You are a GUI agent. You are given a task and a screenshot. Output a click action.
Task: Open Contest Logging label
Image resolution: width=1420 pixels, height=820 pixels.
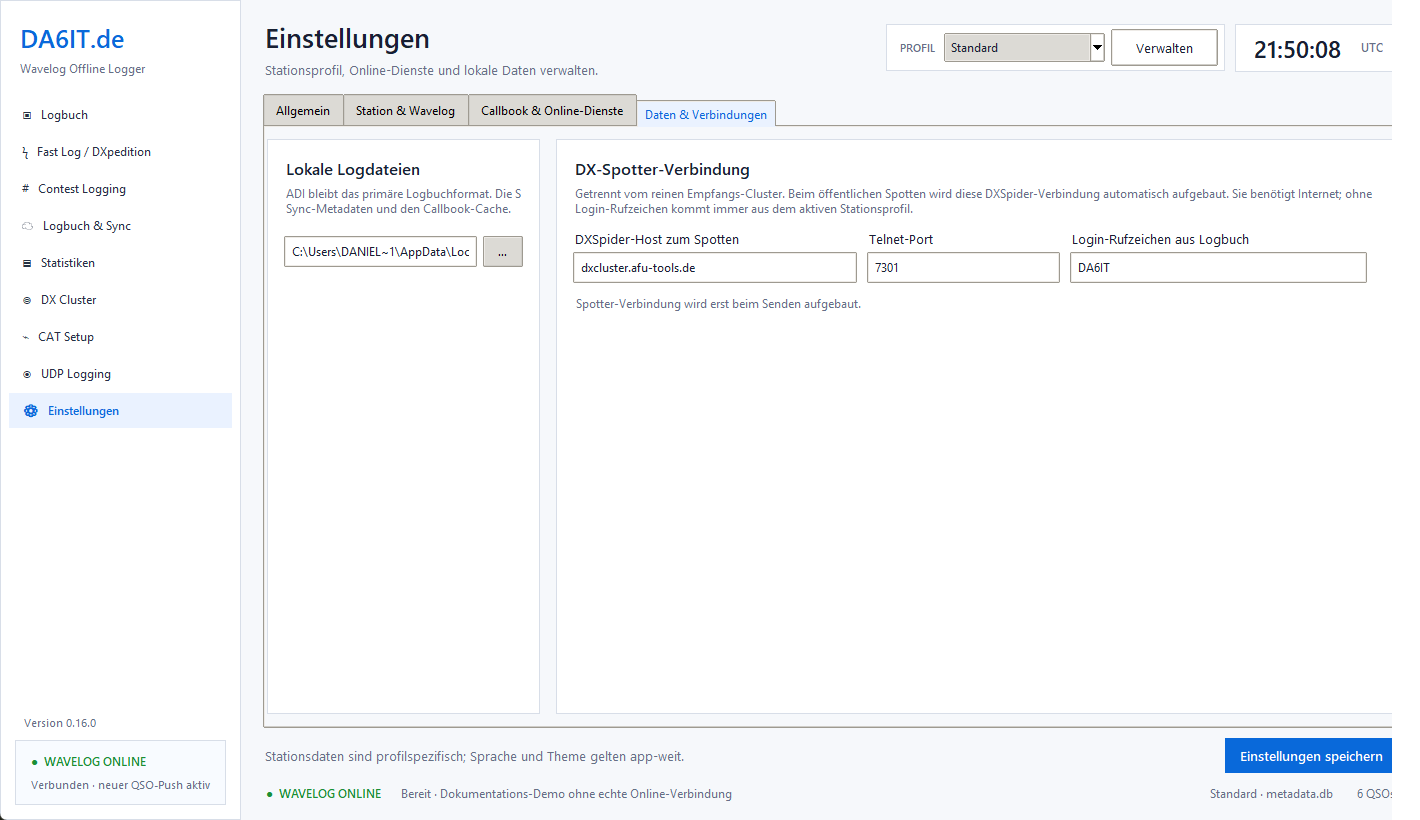[x=82, y=189]
